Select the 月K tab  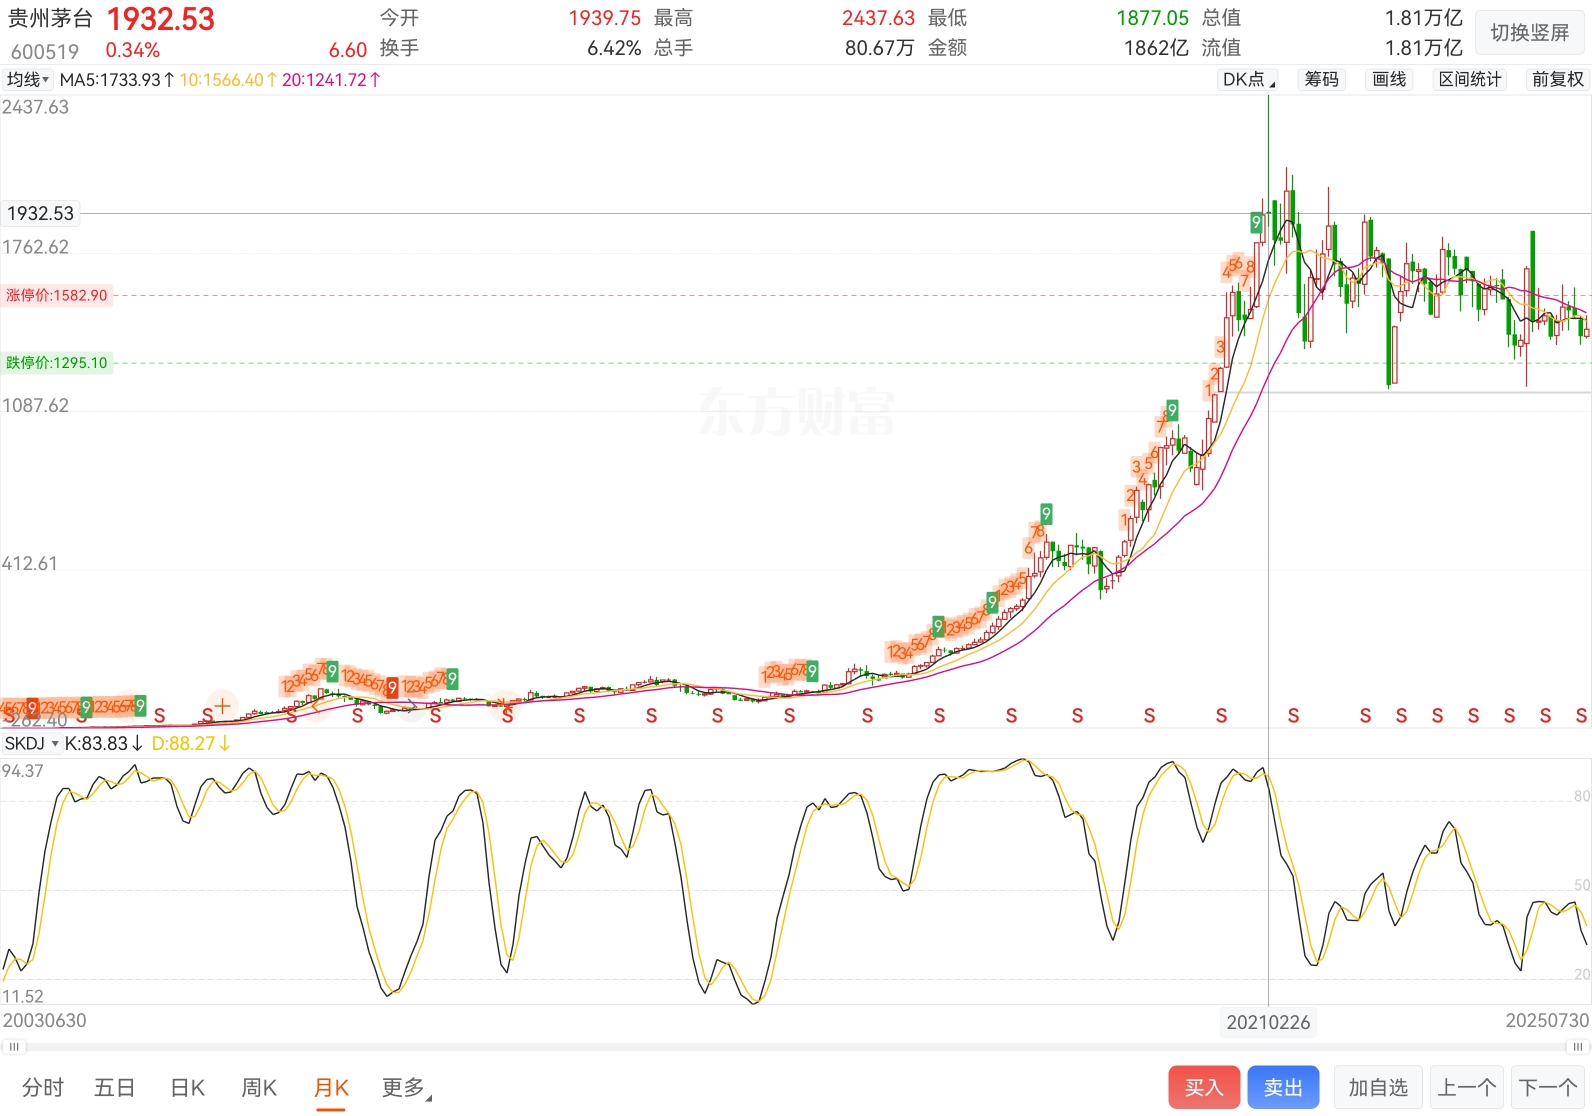(331, 1088)
